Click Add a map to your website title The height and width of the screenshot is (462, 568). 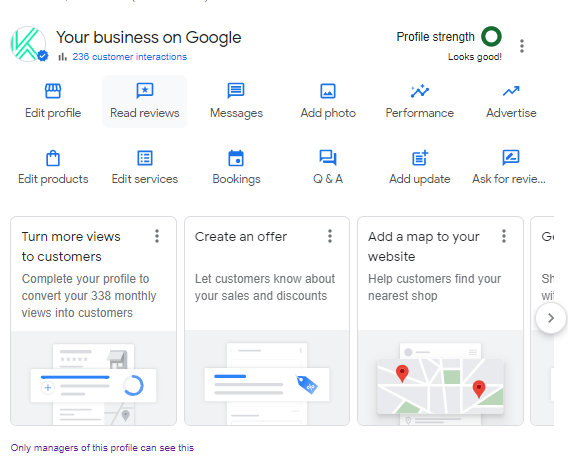[423, 246]
